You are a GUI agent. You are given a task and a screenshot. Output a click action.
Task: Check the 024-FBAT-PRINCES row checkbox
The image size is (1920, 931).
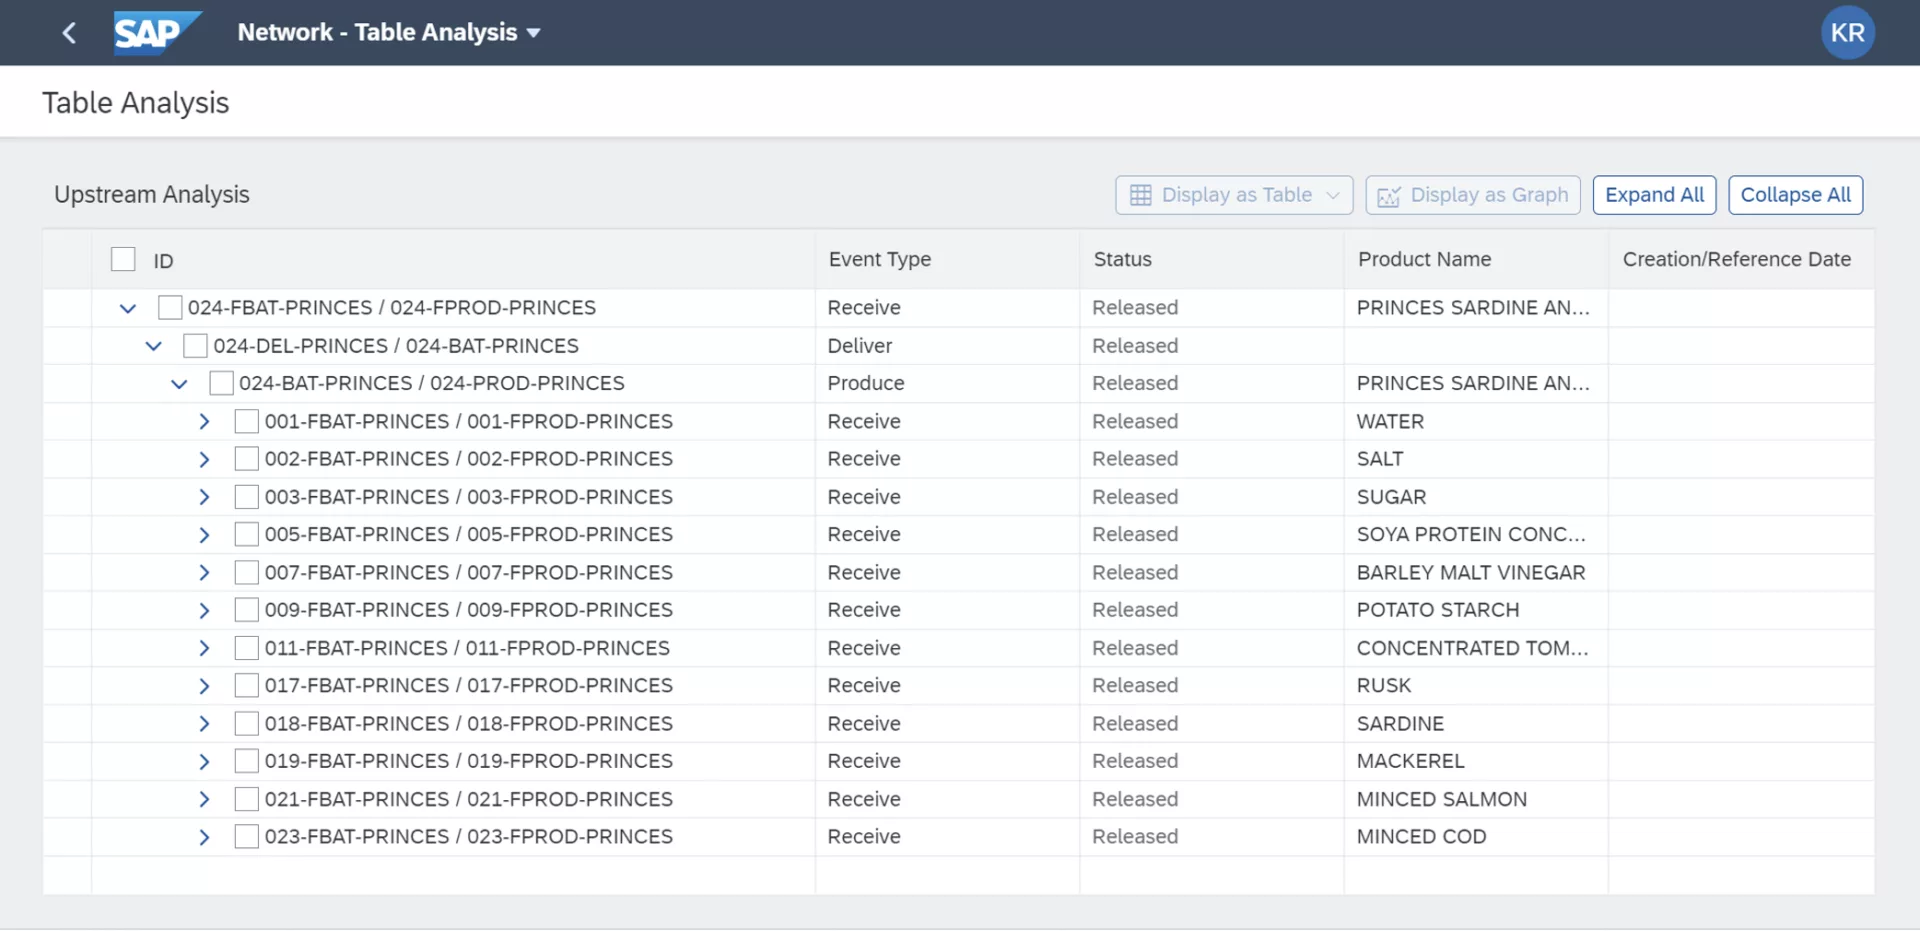[x=170, y=307]
